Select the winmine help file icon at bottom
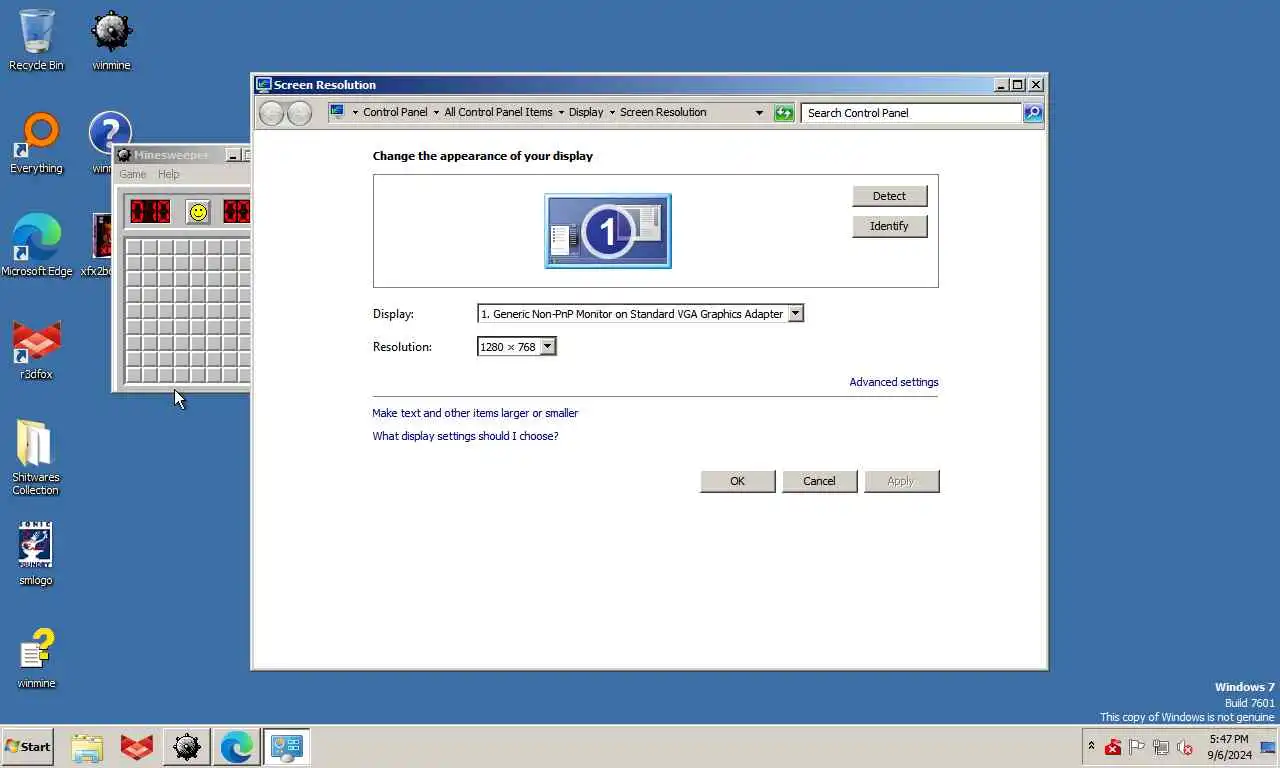Screen dimensions: 1280x768 pos(36,657)
